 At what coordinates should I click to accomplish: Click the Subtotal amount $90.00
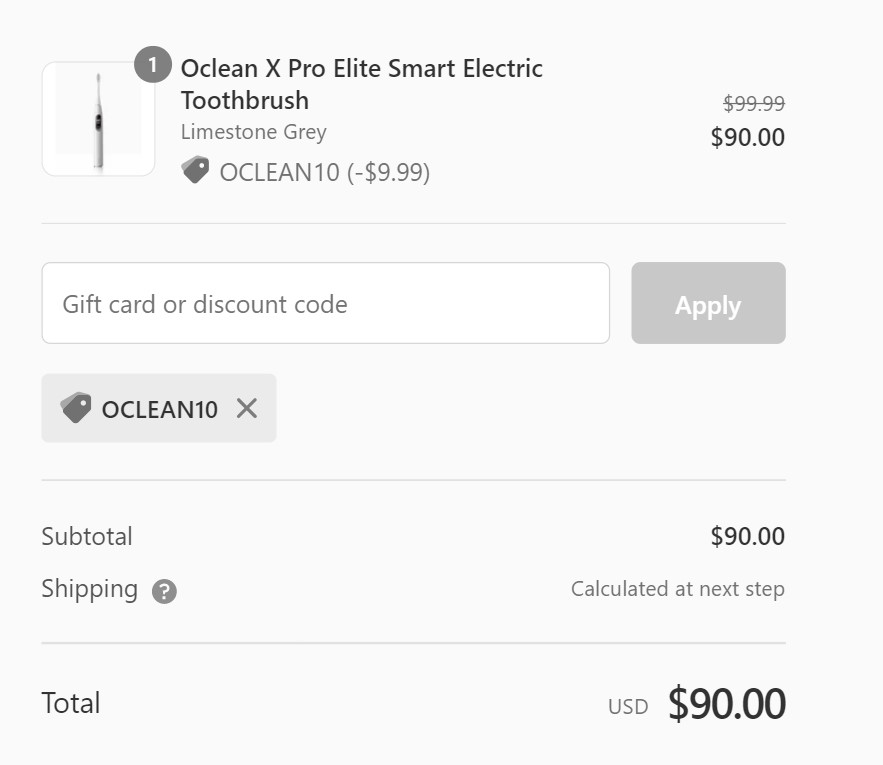point(747,536)
